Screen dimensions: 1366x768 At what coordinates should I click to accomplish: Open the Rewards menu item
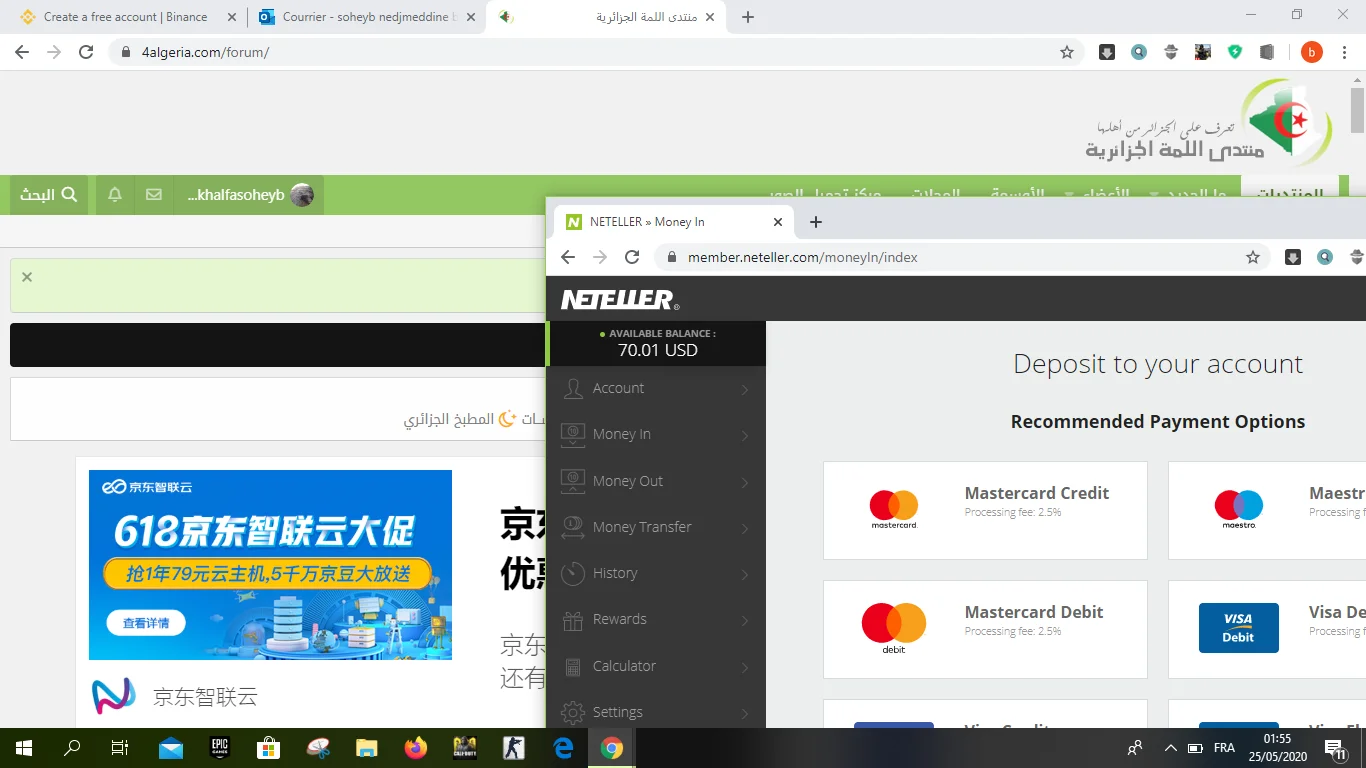point(619,619)
